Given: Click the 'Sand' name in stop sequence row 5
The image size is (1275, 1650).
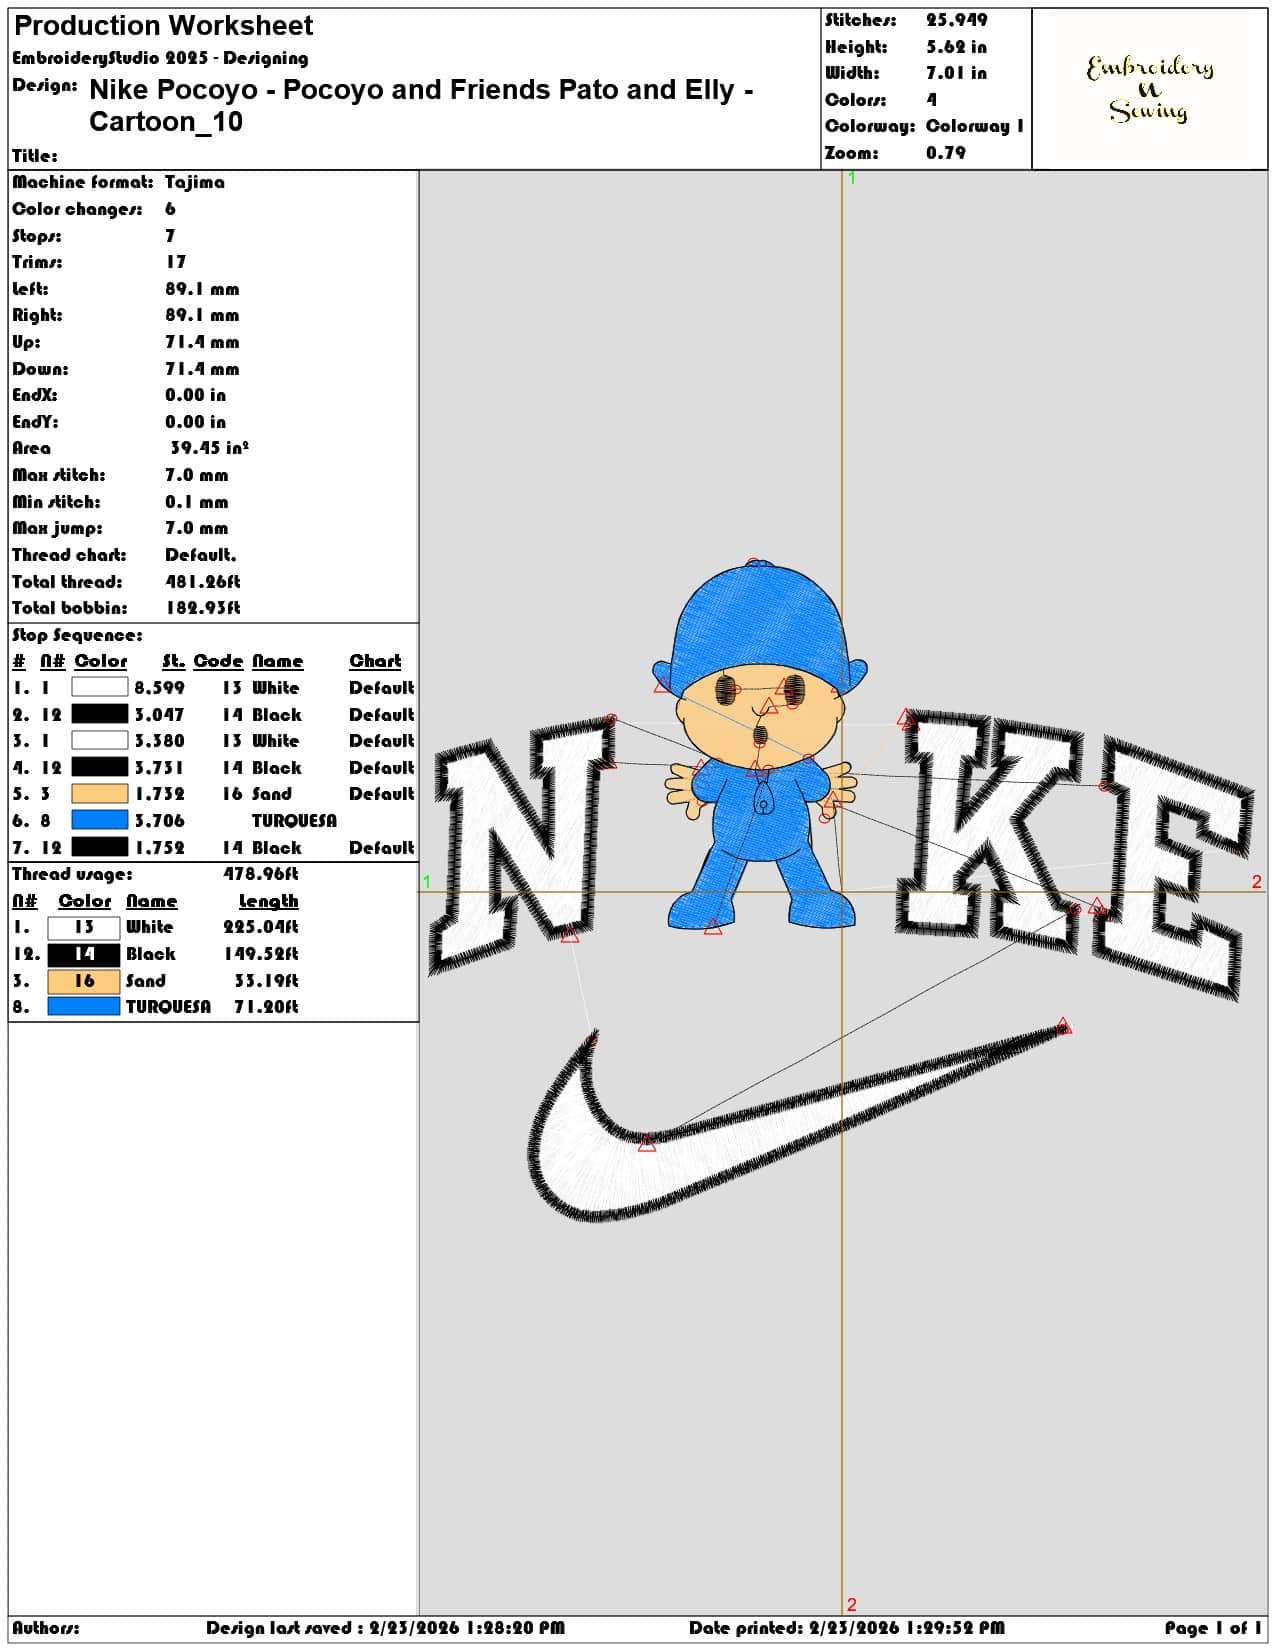Looking at the screenshot, I should pos(272,794).
